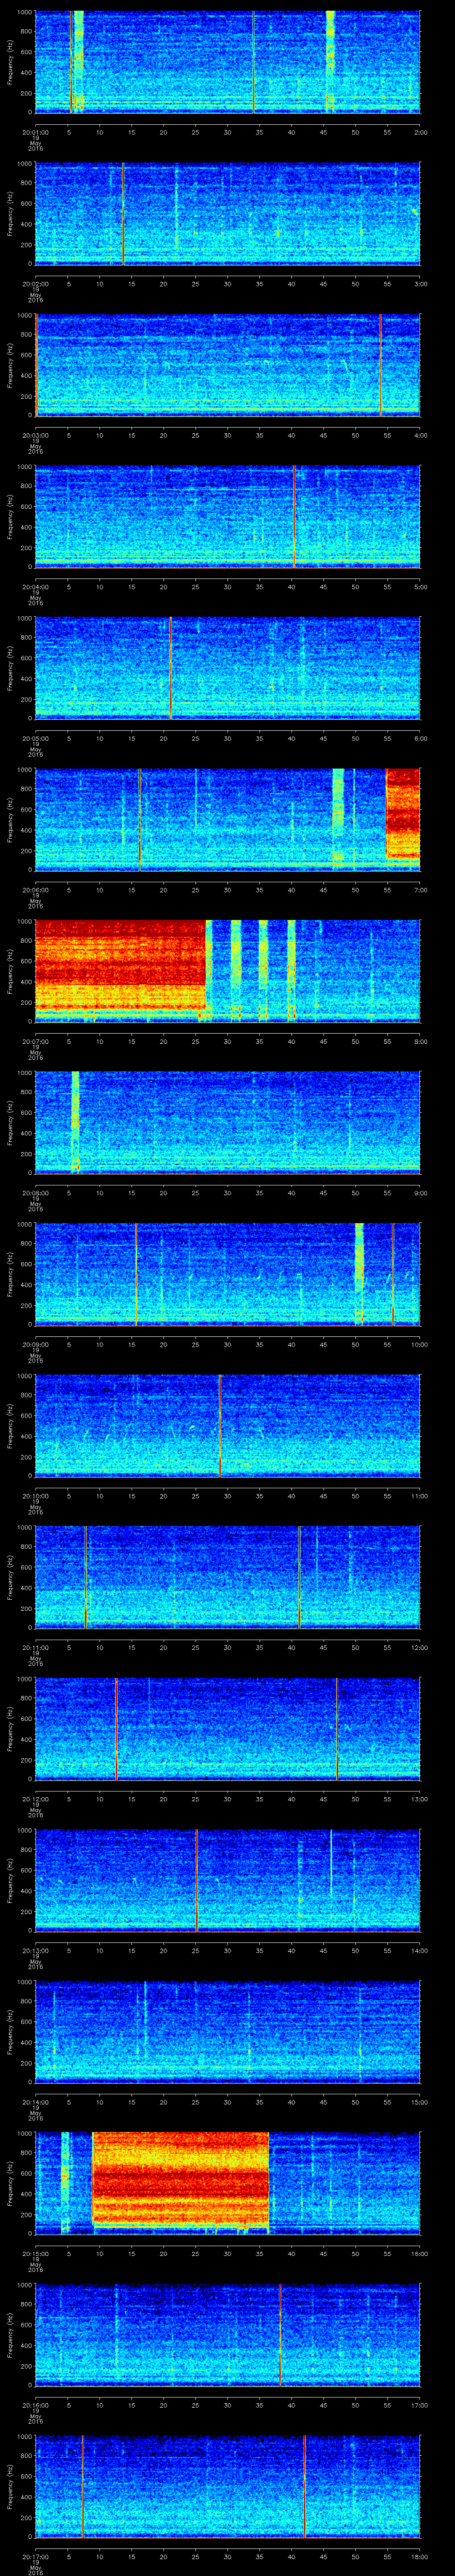
Task: Click the broadband burst in the 20:08:00 spectrogram
Action: (75, 1120)
